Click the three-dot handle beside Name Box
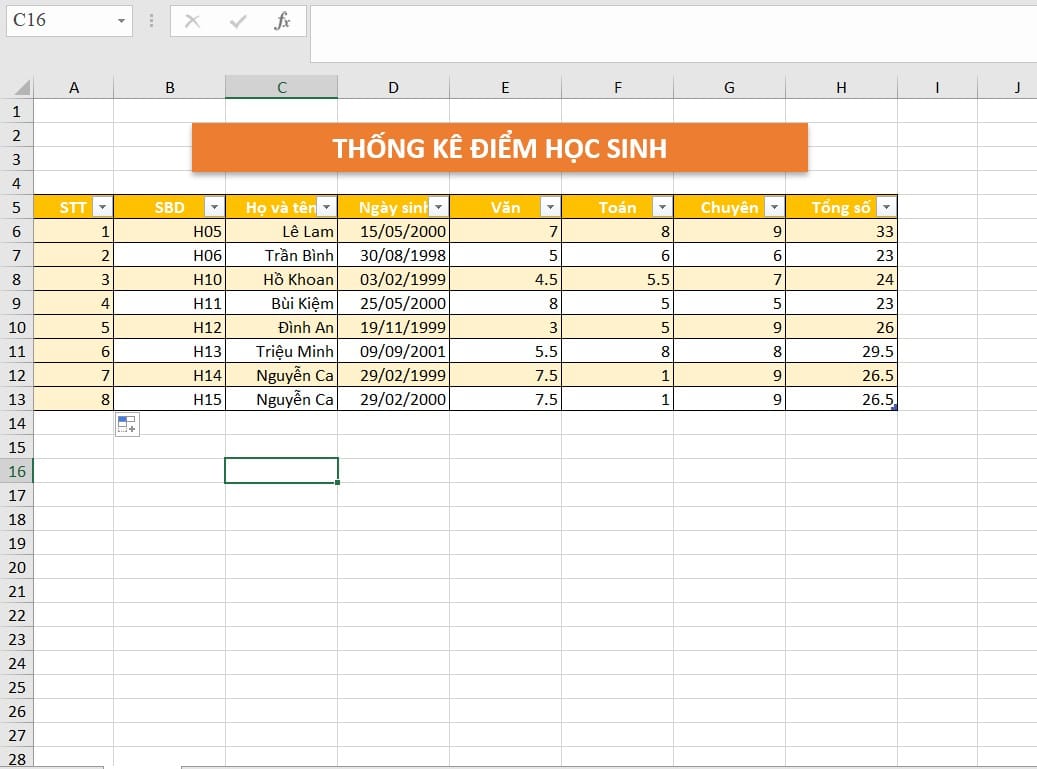1037x769 pixels. (151, 21)
